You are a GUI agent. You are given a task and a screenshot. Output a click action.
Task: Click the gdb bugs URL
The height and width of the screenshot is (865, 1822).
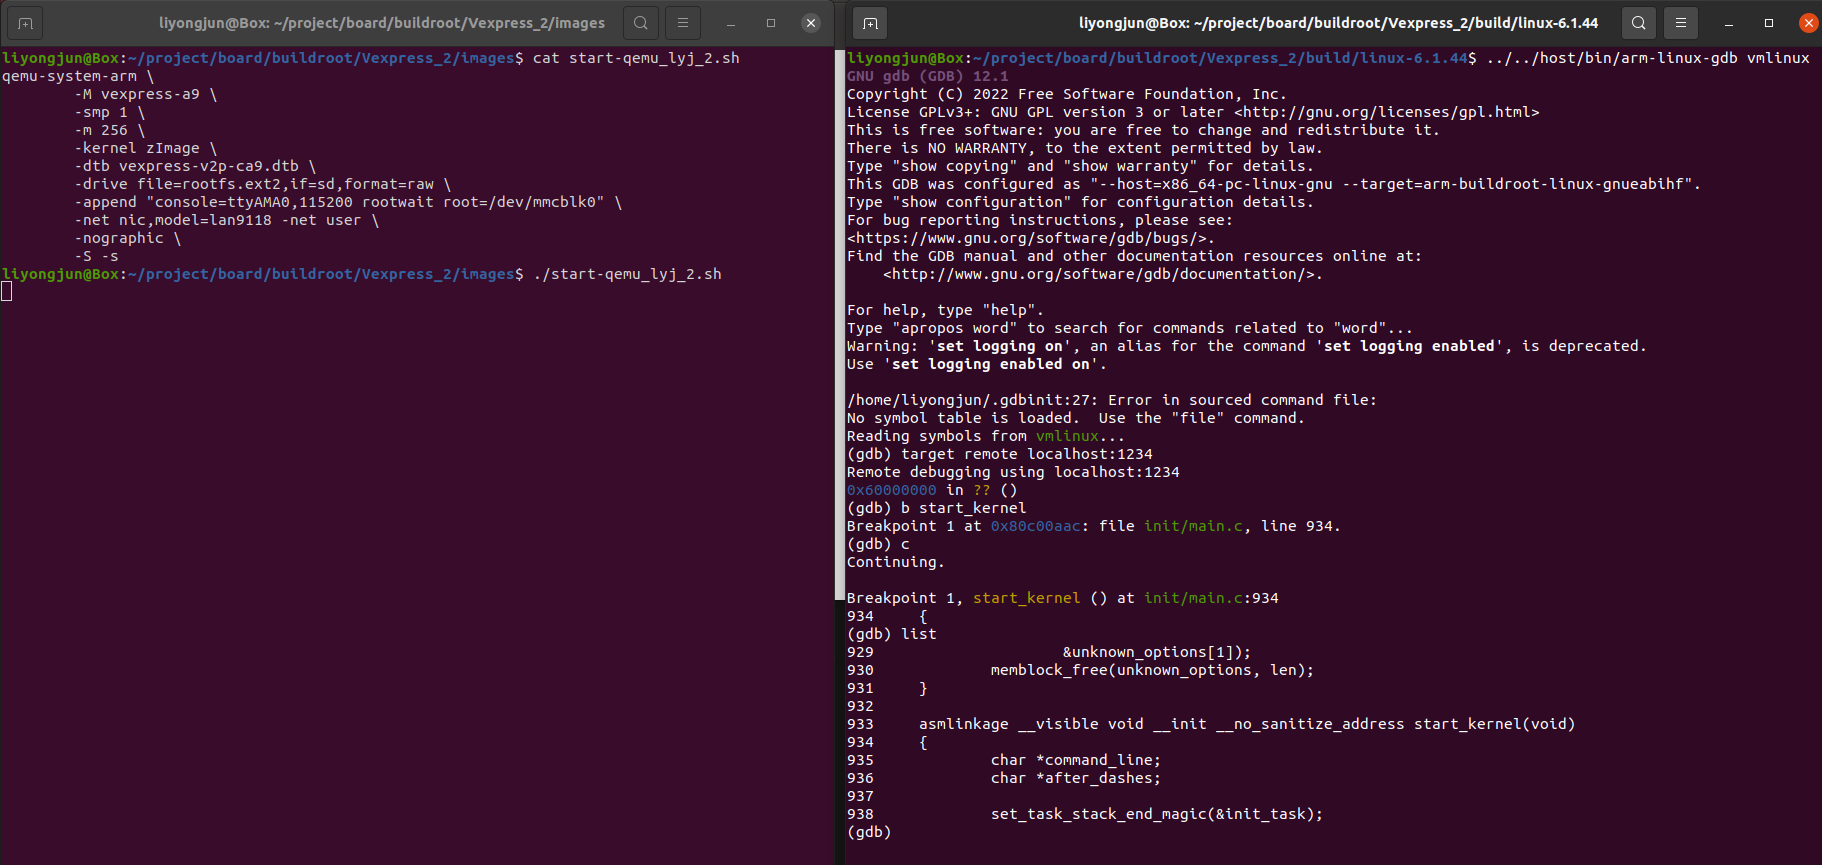click(1026, 238)
